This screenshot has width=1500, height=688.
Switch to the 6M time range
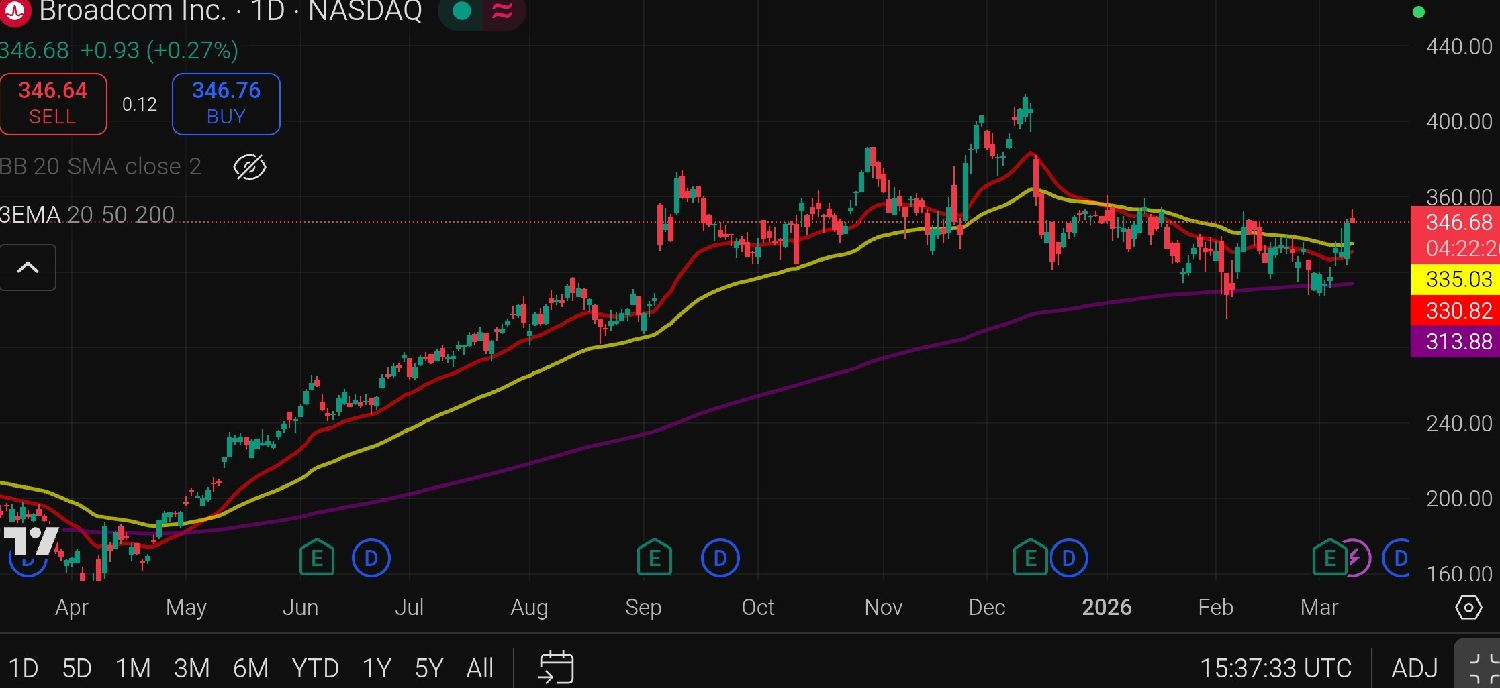coord(250,667)
